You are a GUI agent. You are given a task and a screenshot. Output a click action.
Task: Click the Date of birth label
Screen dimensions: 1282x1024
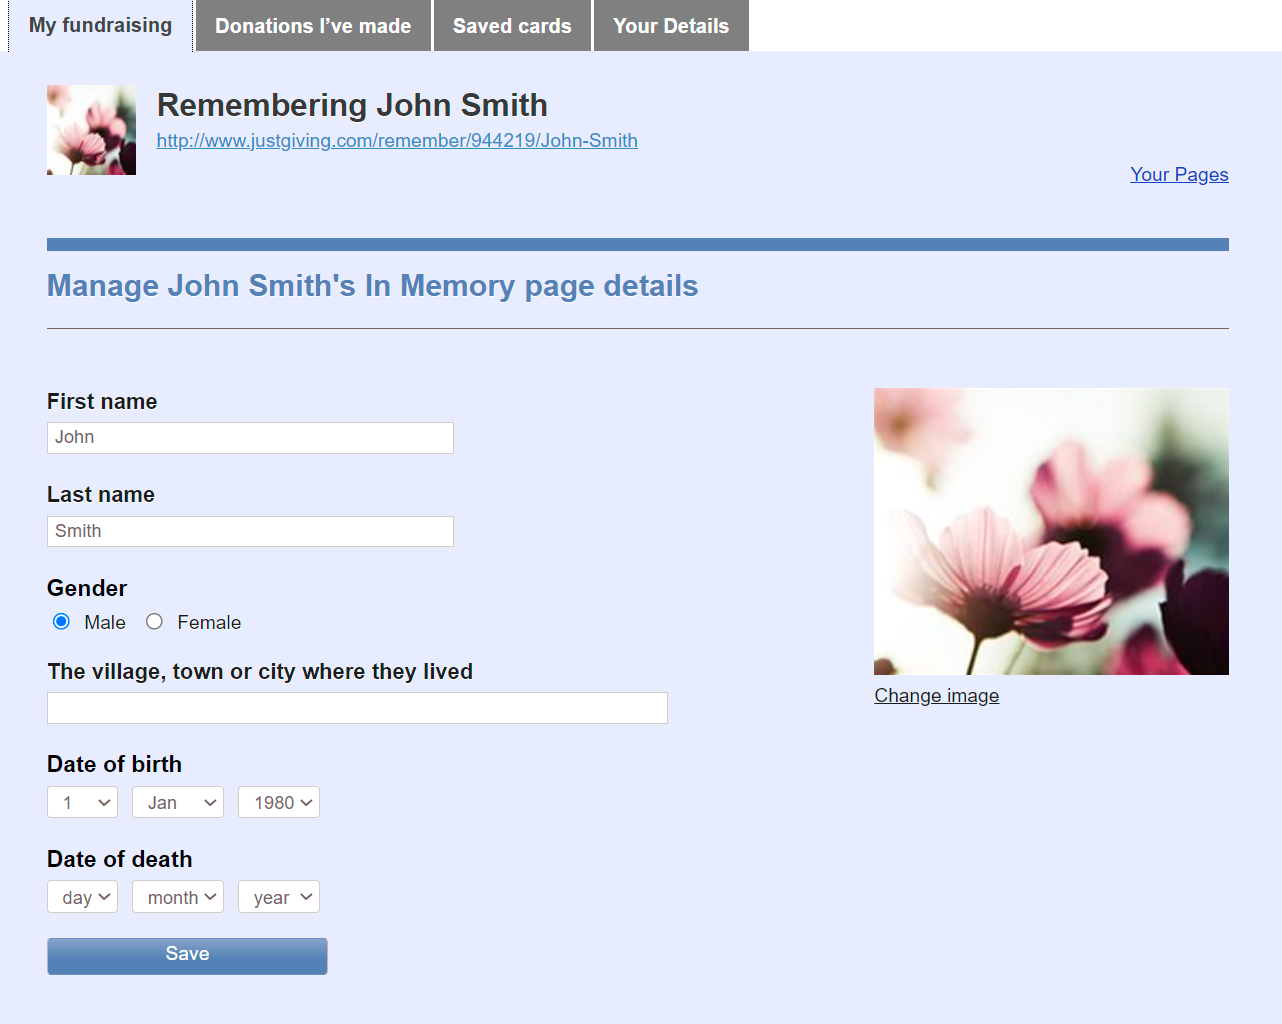pos(114,764)
